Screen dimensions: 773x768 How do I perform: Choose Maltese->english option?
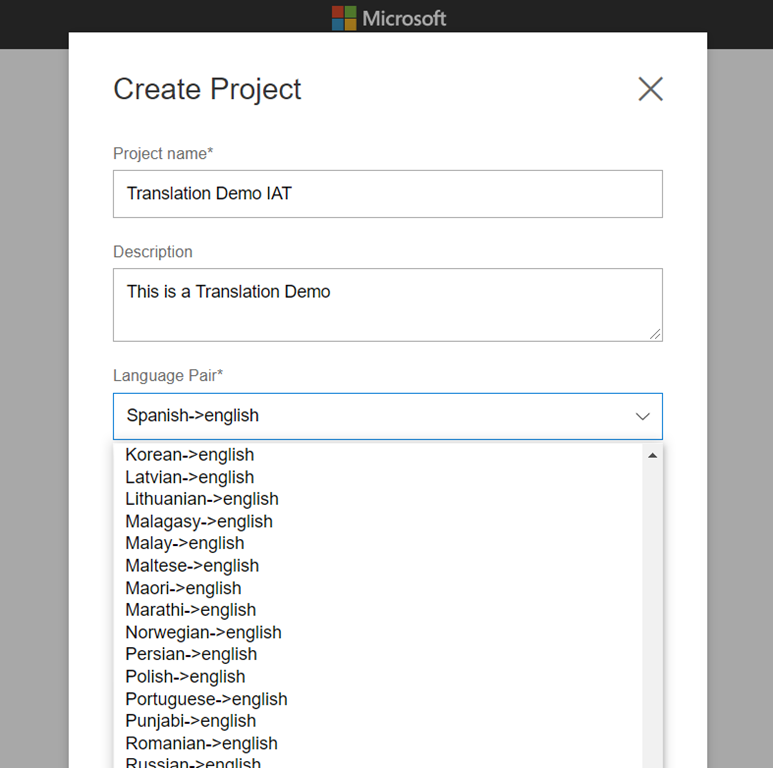click(192, 565)
